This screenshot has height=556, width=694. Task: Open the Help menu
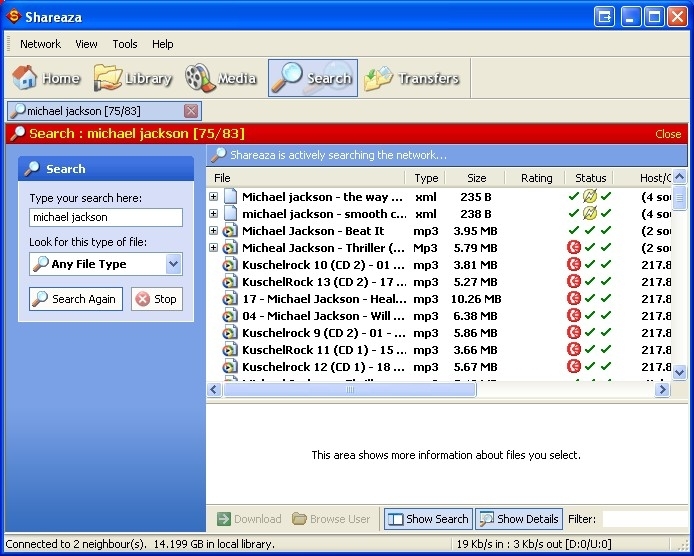[162, 44]
